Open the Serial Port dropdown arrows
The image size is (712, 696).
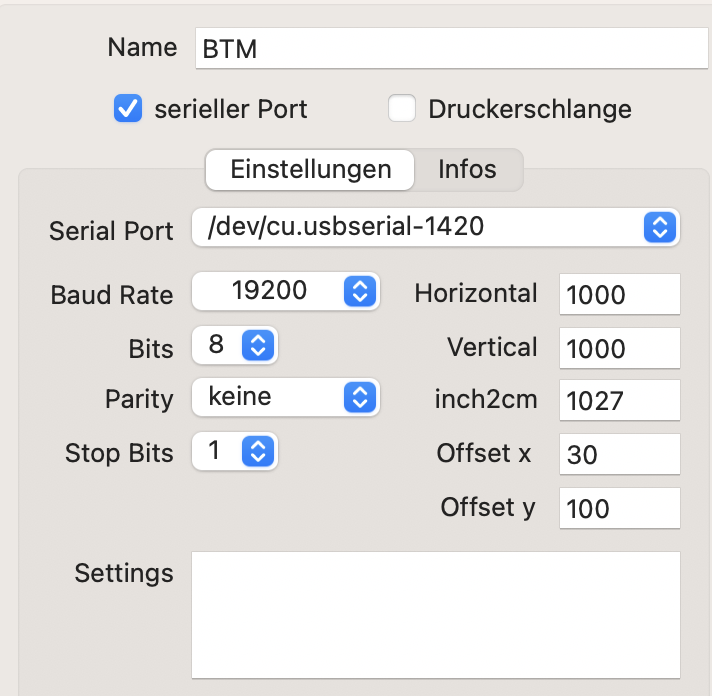tap(660, 227)
